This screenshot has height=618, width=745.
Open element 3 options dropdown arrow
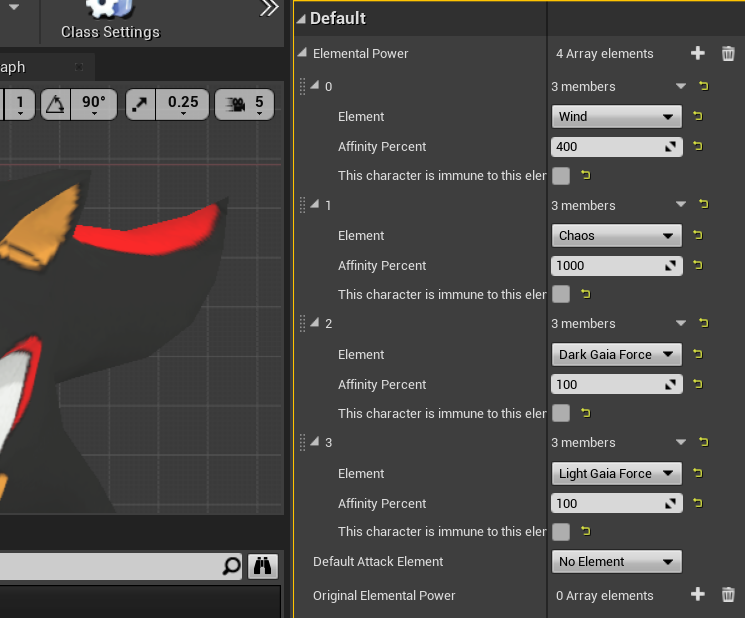[x=680, y=442]
